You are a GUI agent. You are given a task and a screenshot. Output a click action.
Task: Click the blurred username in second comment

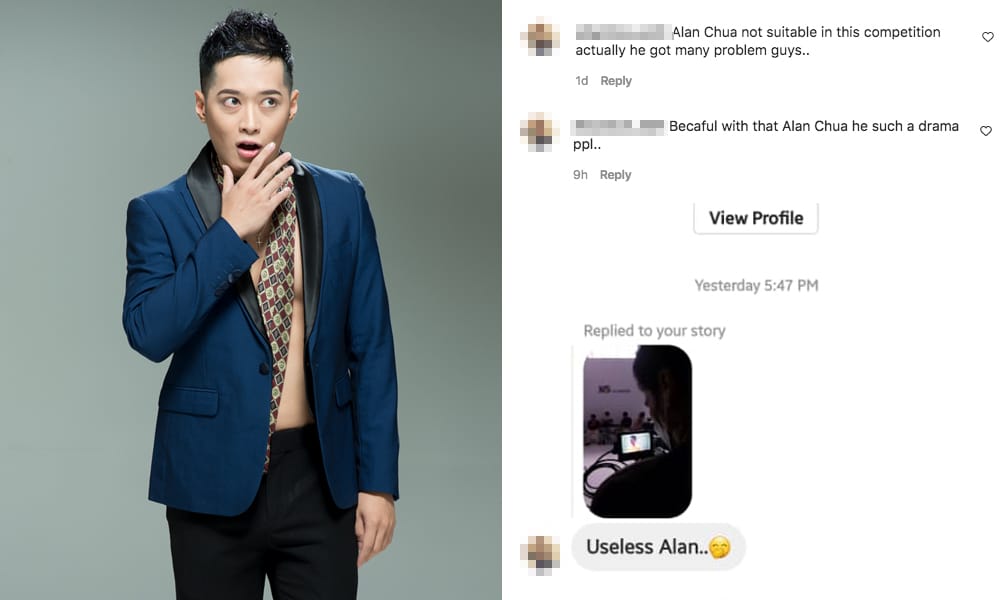(619, 126)
